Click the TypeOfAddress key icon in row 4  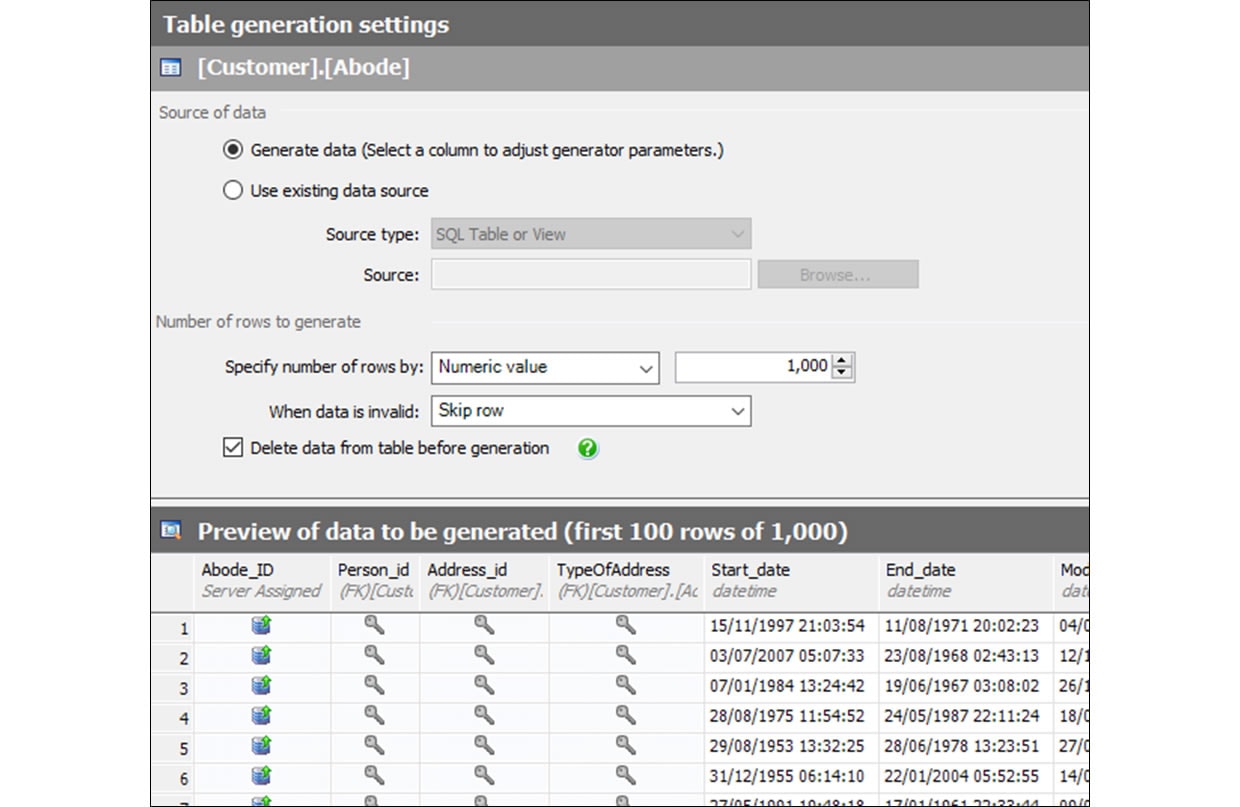pyautogui.click(x=626, y=716)
